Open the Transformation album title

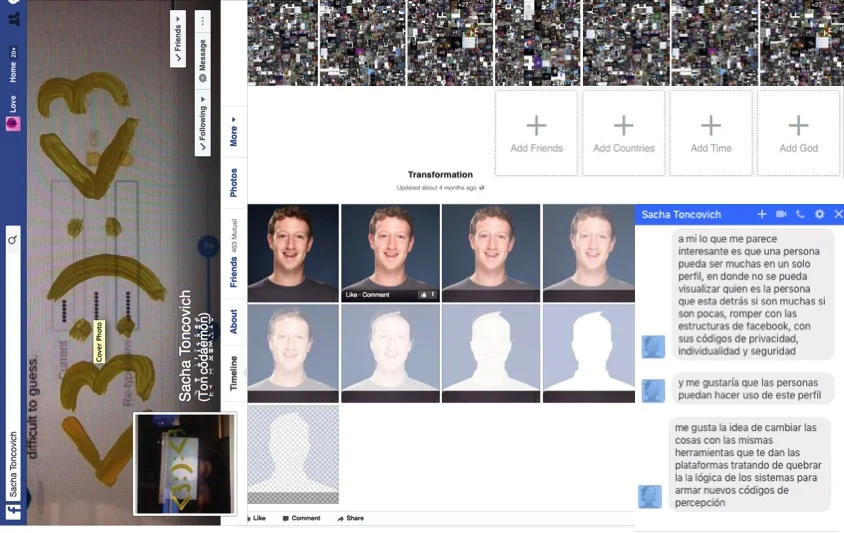tap(440, 174)
